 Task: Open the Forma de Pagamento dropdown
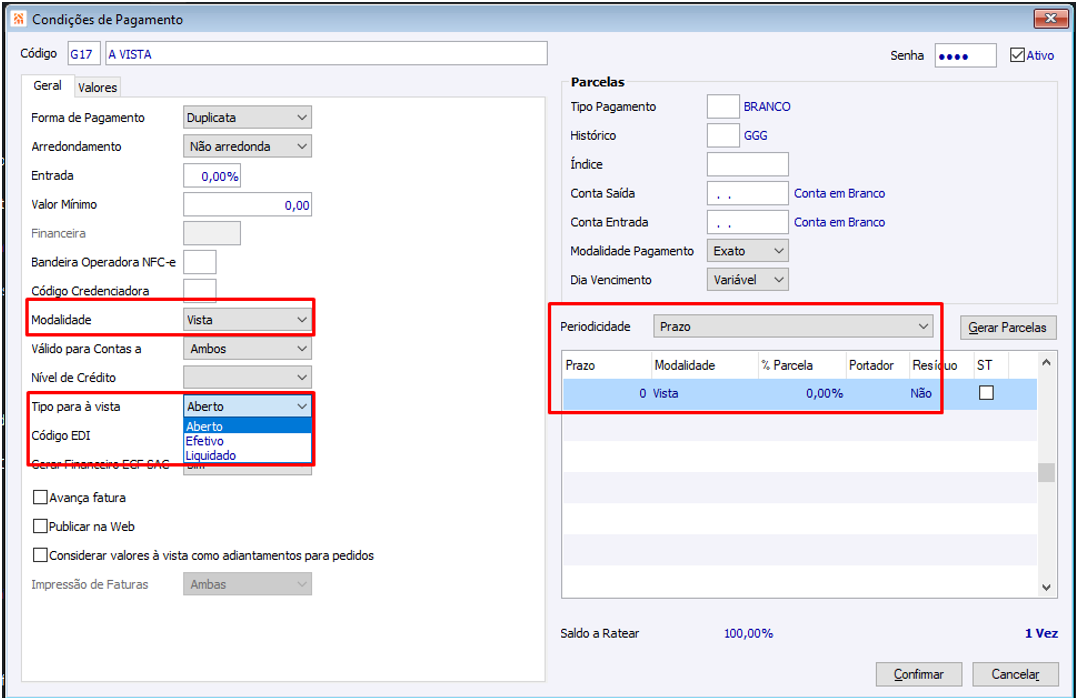click(247, 117)
